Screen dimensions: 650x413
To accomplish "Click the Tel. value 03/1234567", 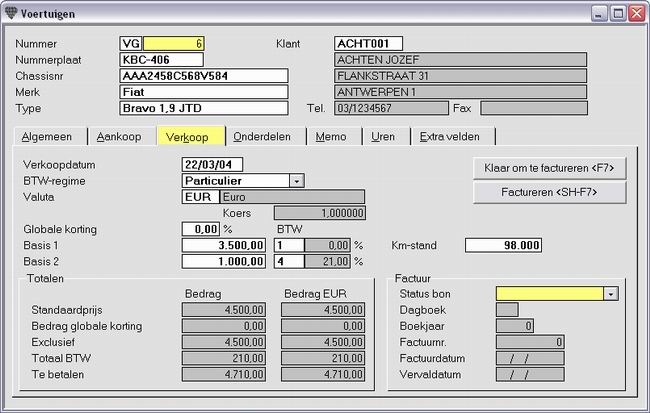I will coord(391,108).
